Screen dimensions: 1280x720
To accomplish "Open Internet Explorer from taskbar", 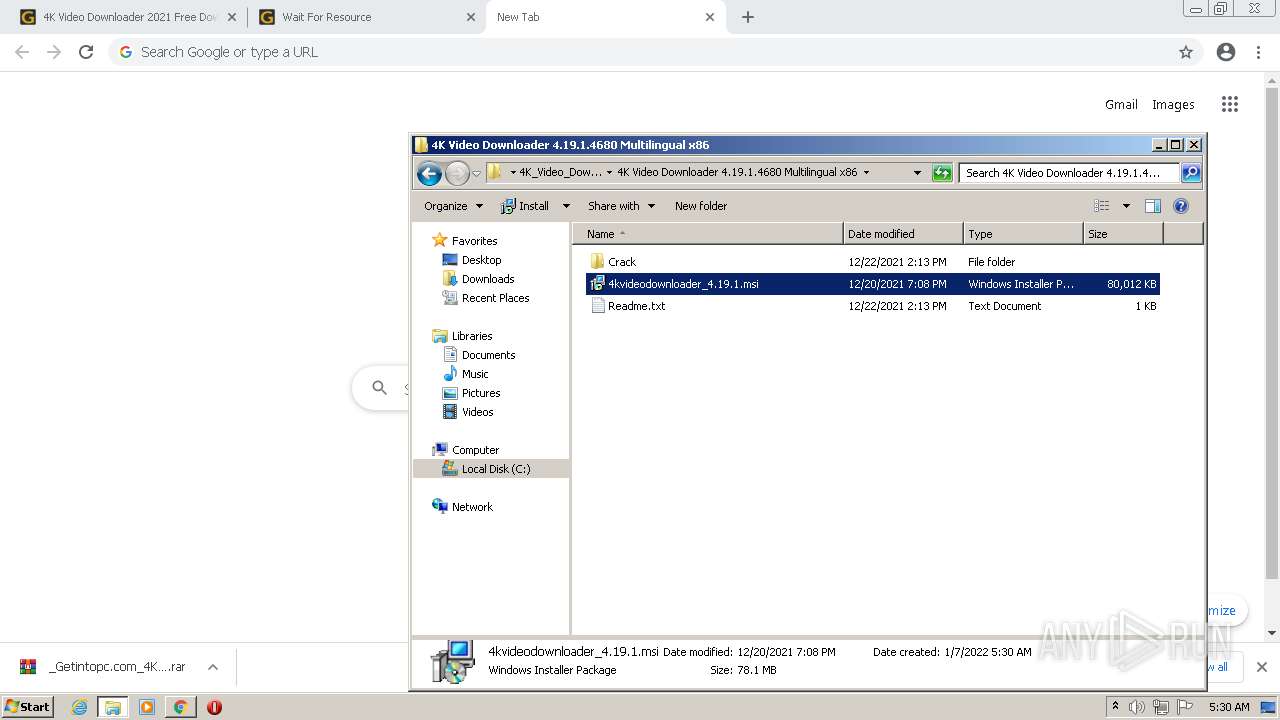I will coord(79,707).
